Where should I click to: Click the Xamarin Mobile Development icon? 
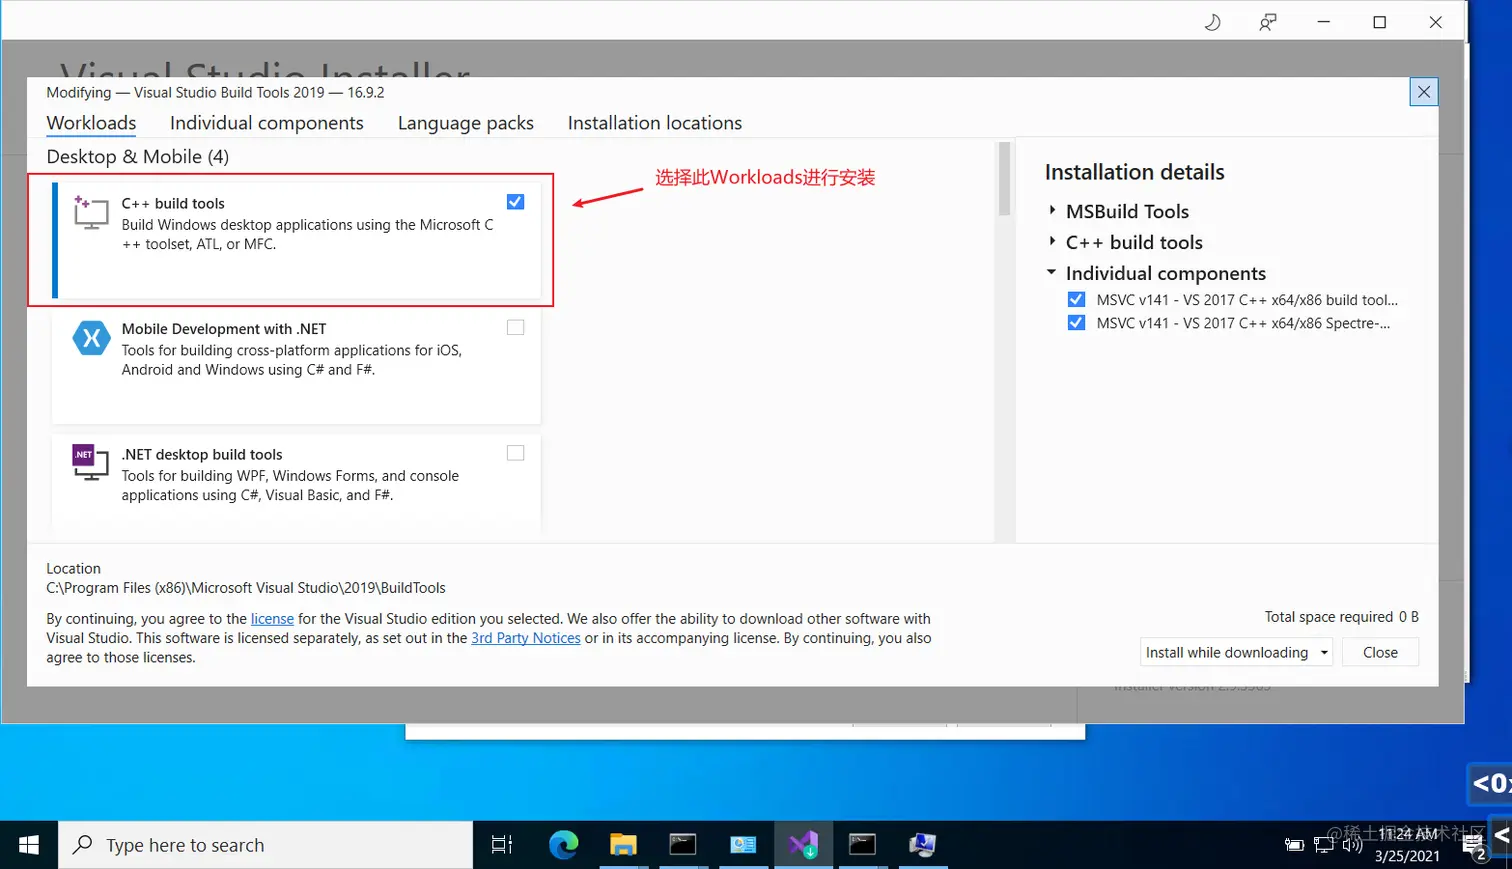91,337
